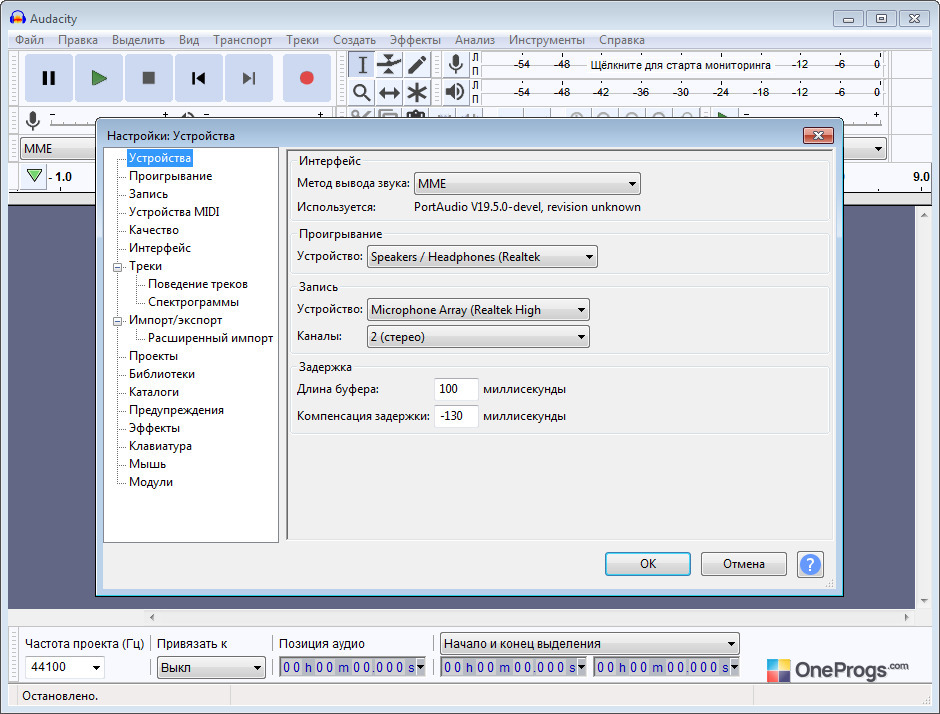
Task: Close the Настройки dialog with red X
Action: pos(818,135)
